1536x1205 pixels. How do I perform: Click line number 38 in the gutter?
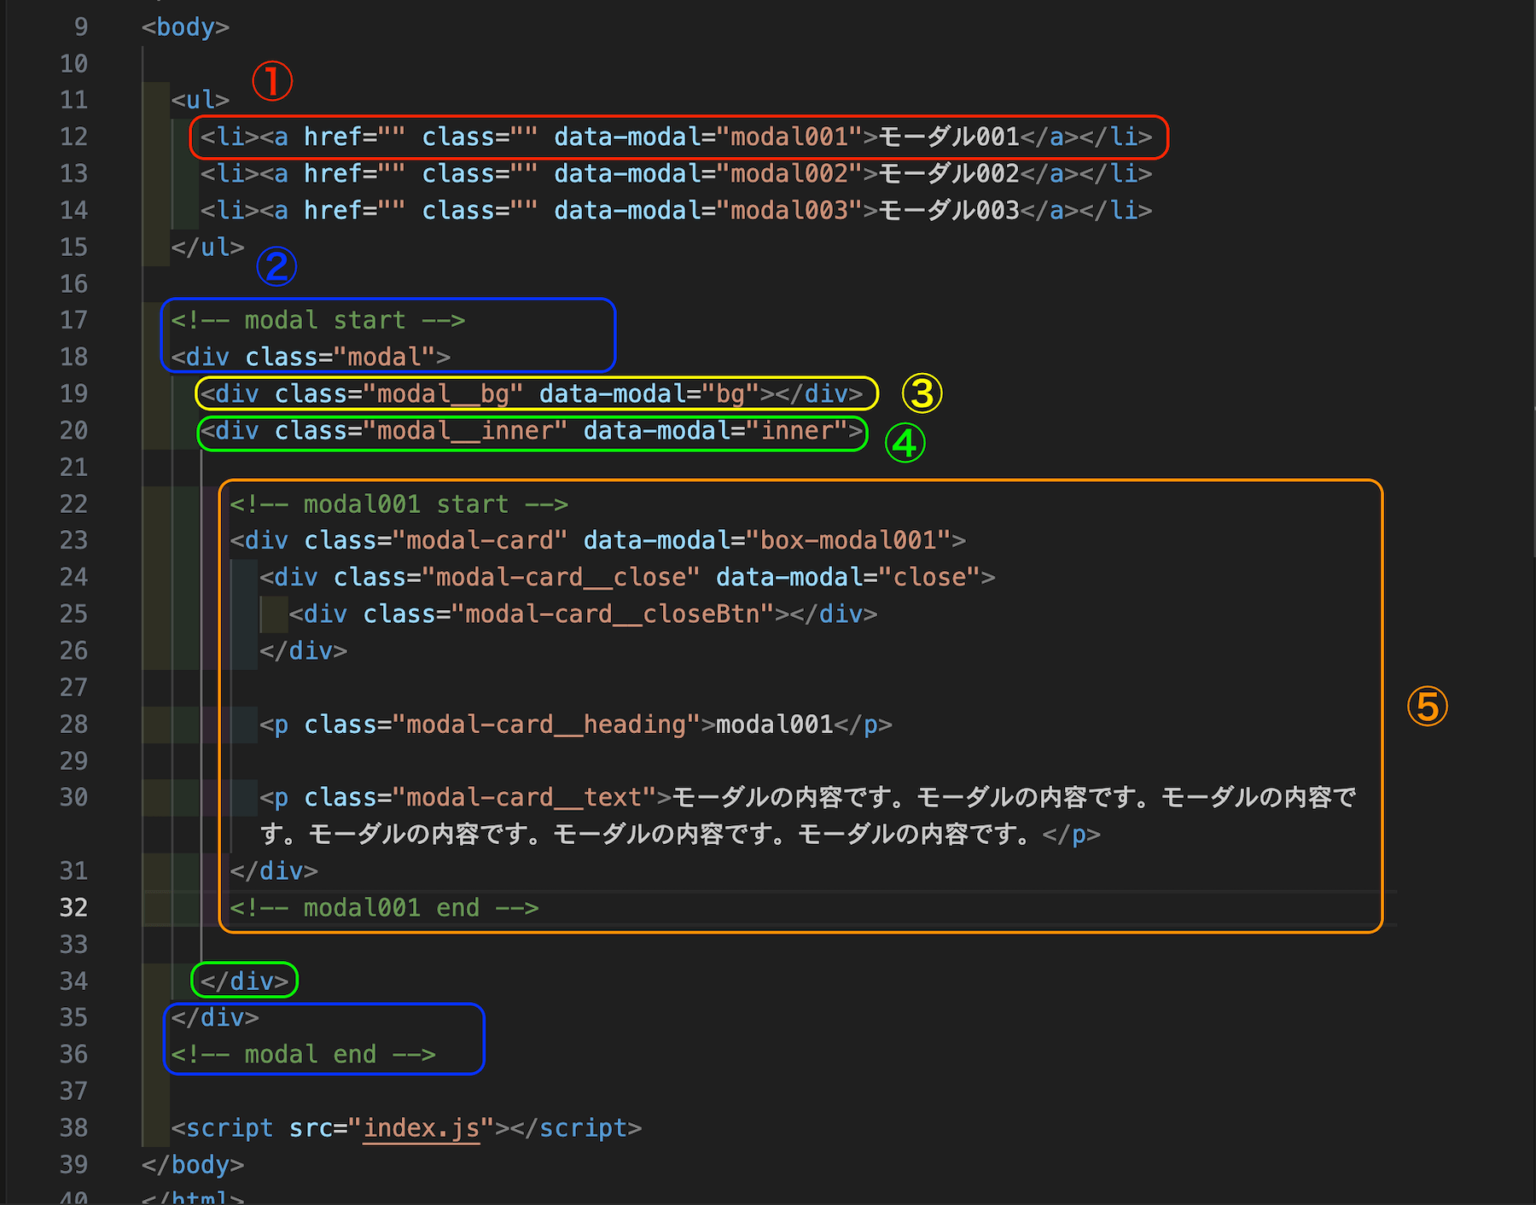pyautogui.click(x=73, y=1128)
